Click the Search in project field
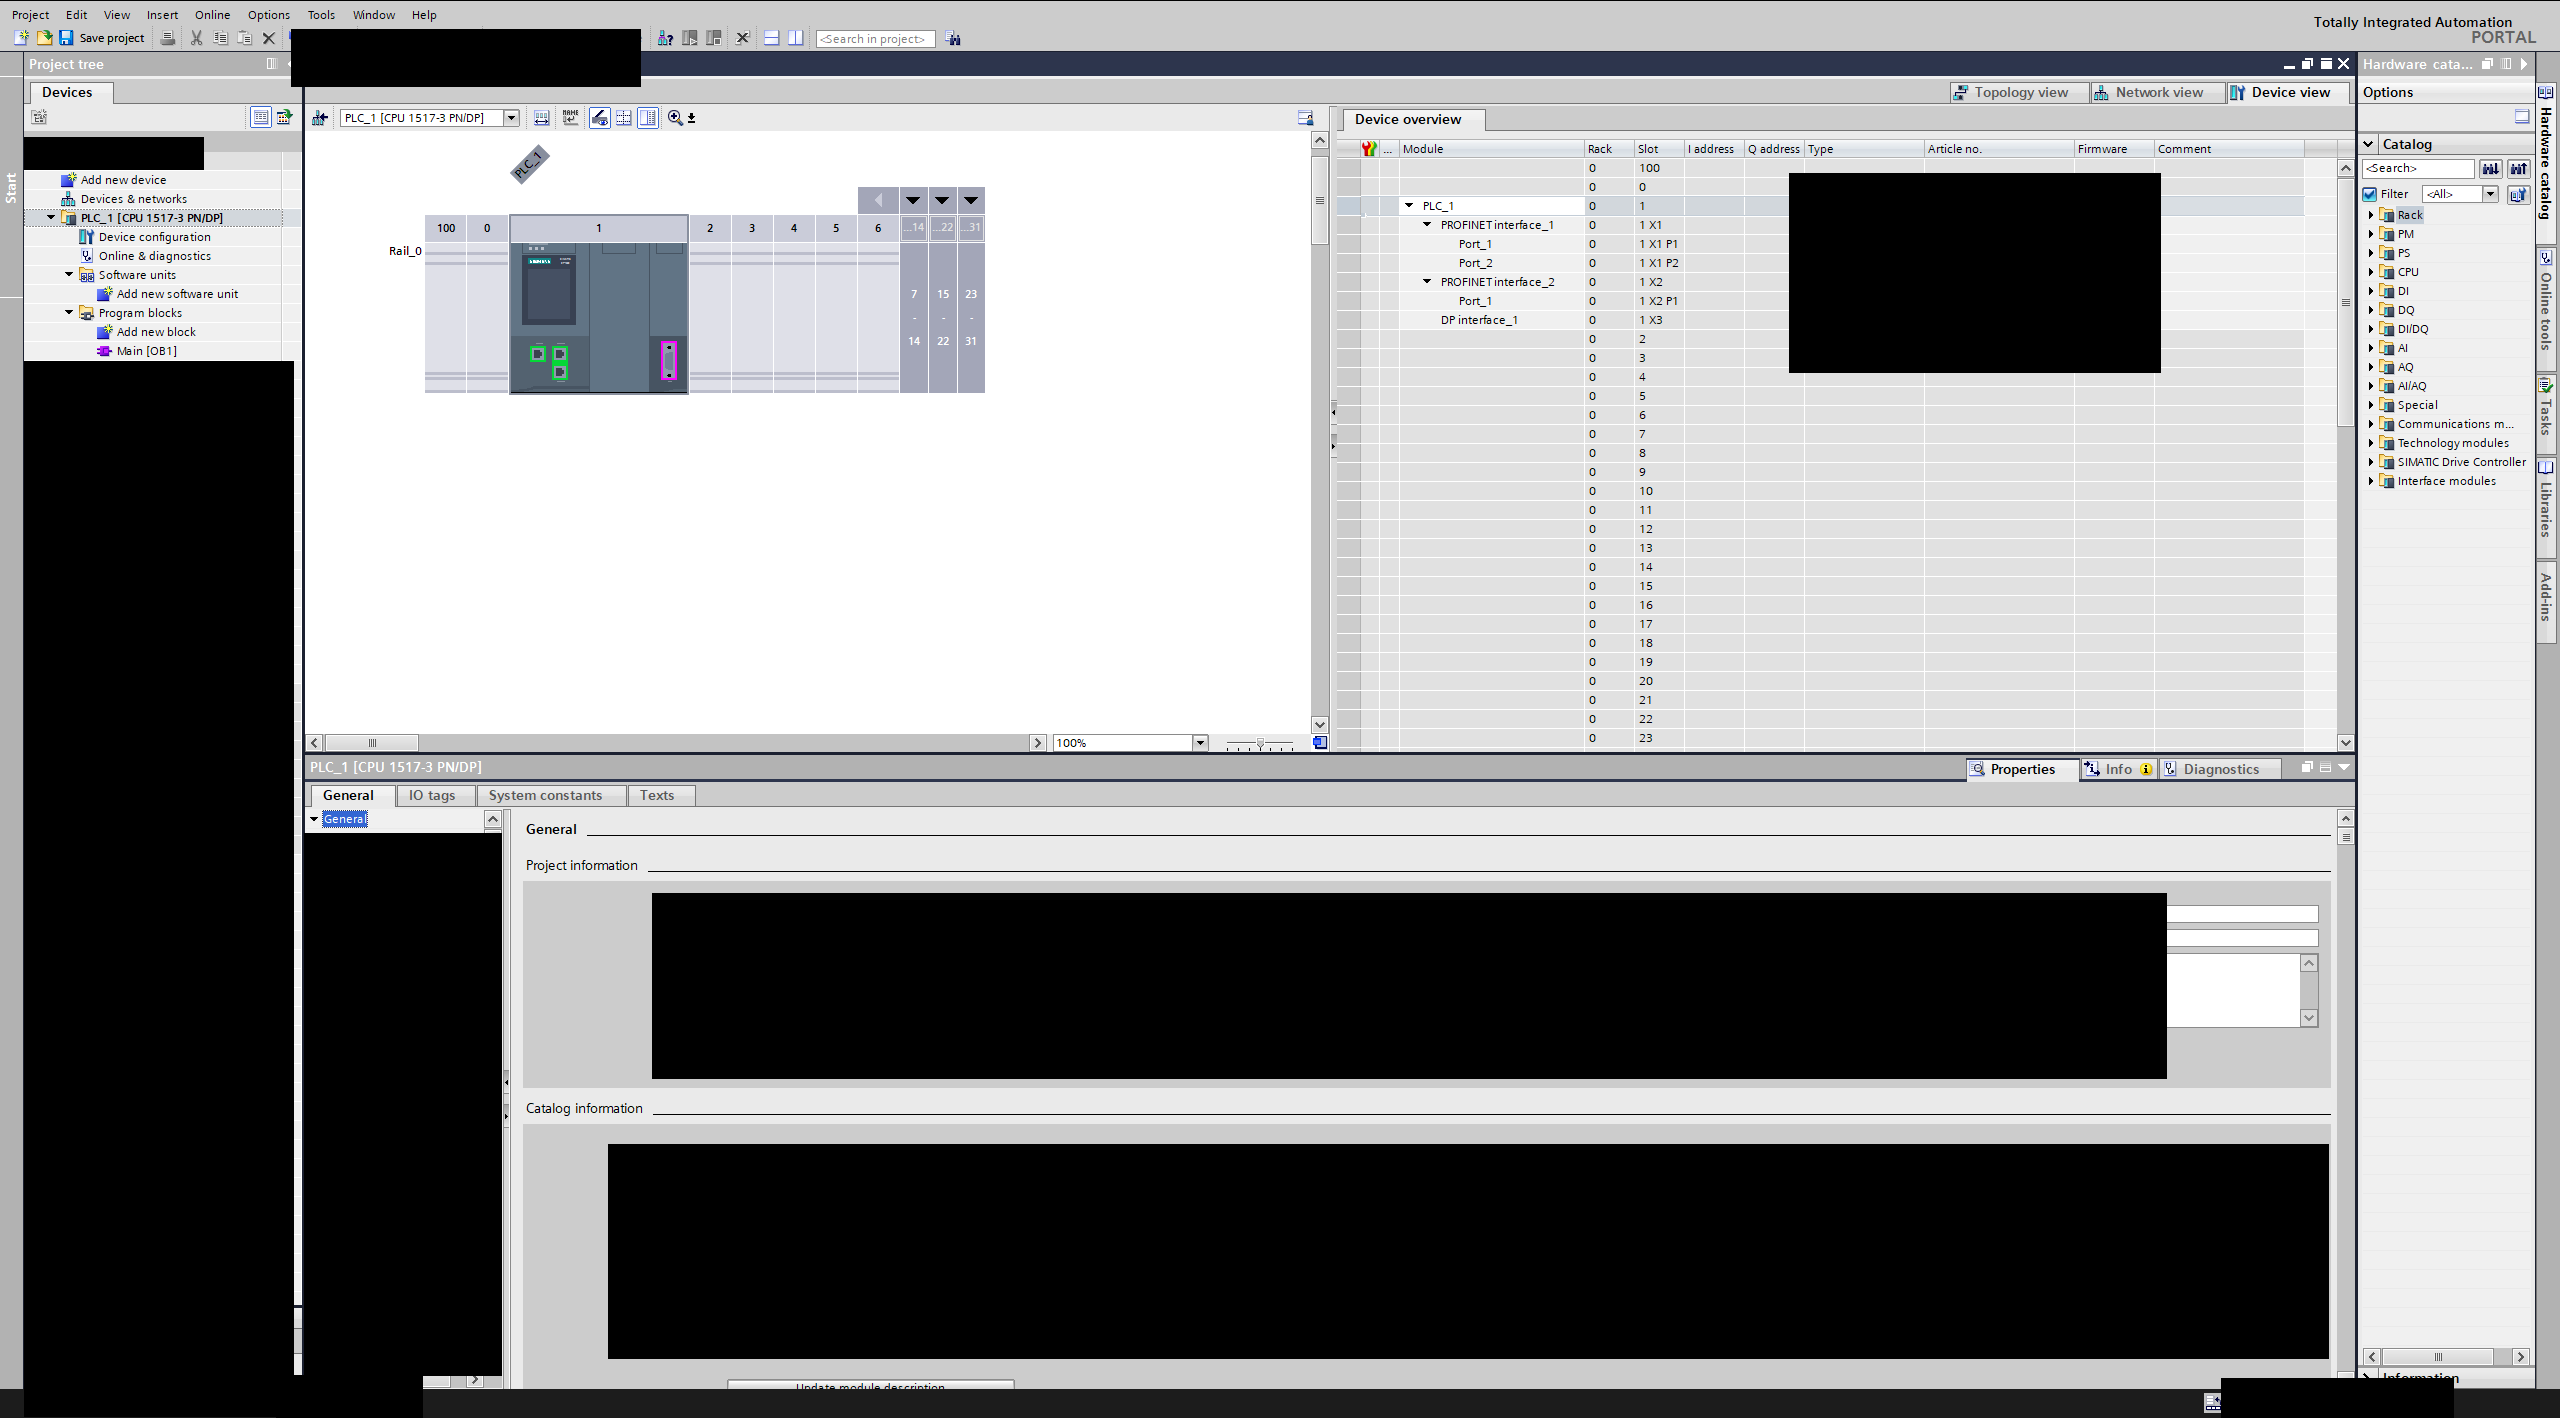The image size is (2560, 1418). coord(875,39)
